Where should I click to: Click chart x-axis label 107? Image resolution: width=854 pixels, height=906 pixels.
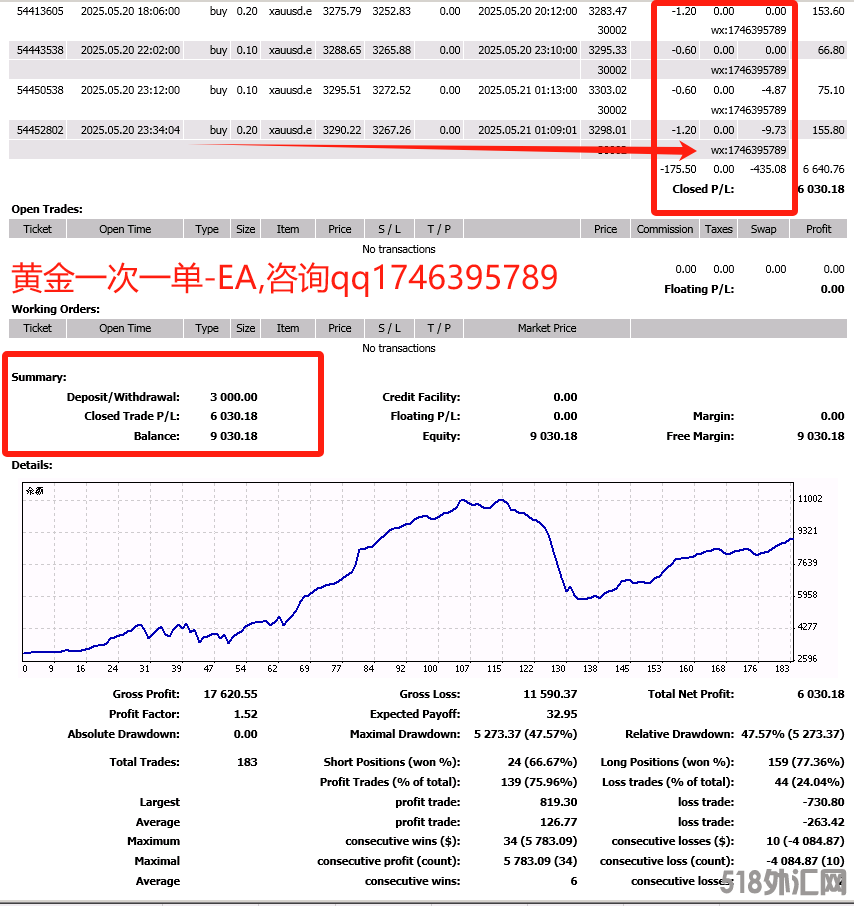point(462,669)
